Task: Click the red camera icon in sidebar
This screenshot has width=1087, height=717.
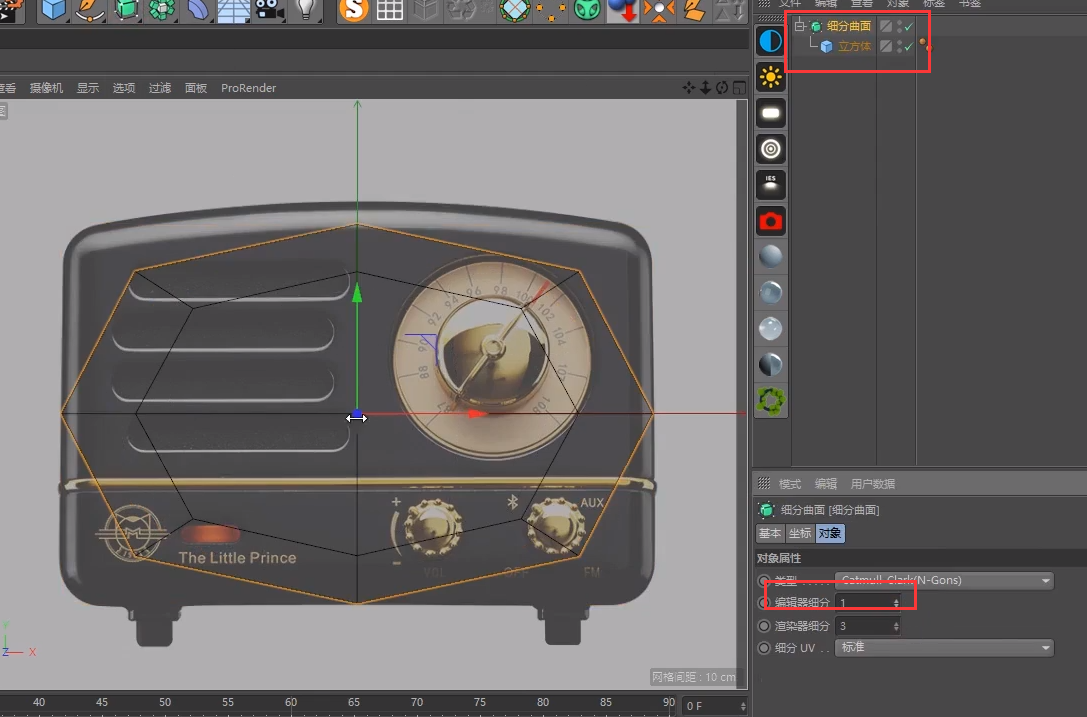Action: pos(770,221)
